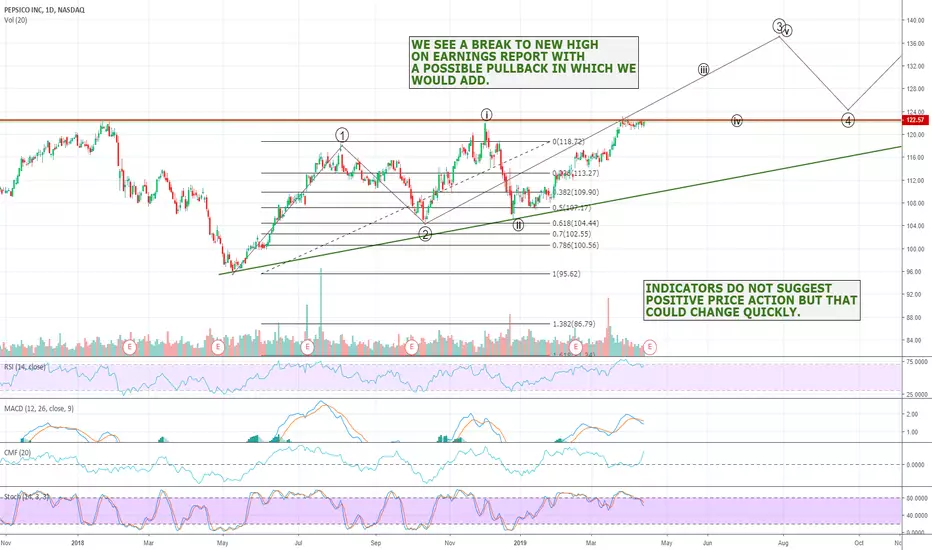932x550 pixels.
Task: Click the 84.00 price axis label
Action: [x=915, y=341]
